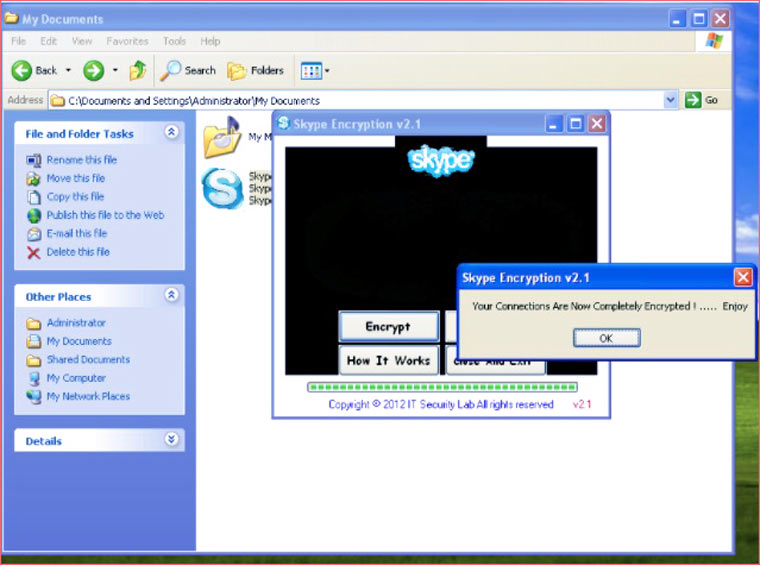Click the Move this file icon
760x565 pixels.
tap(33, 178)
